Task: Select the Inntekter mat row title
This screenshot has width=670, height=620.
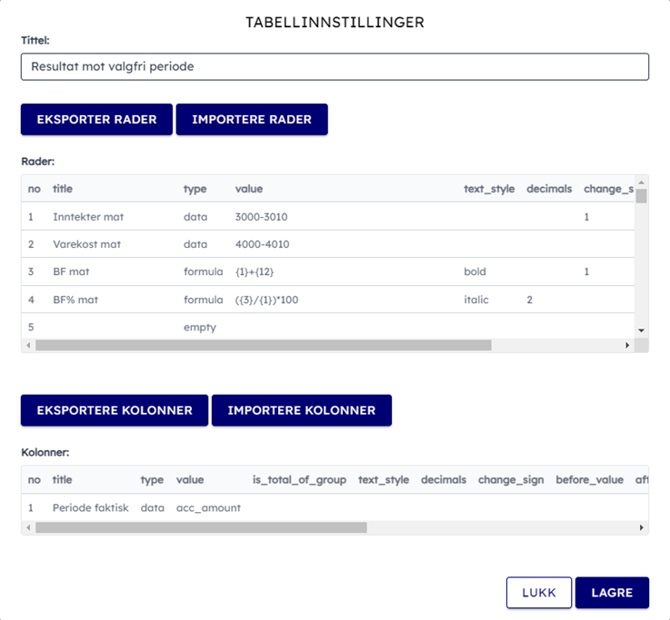Action: point(88,216)
